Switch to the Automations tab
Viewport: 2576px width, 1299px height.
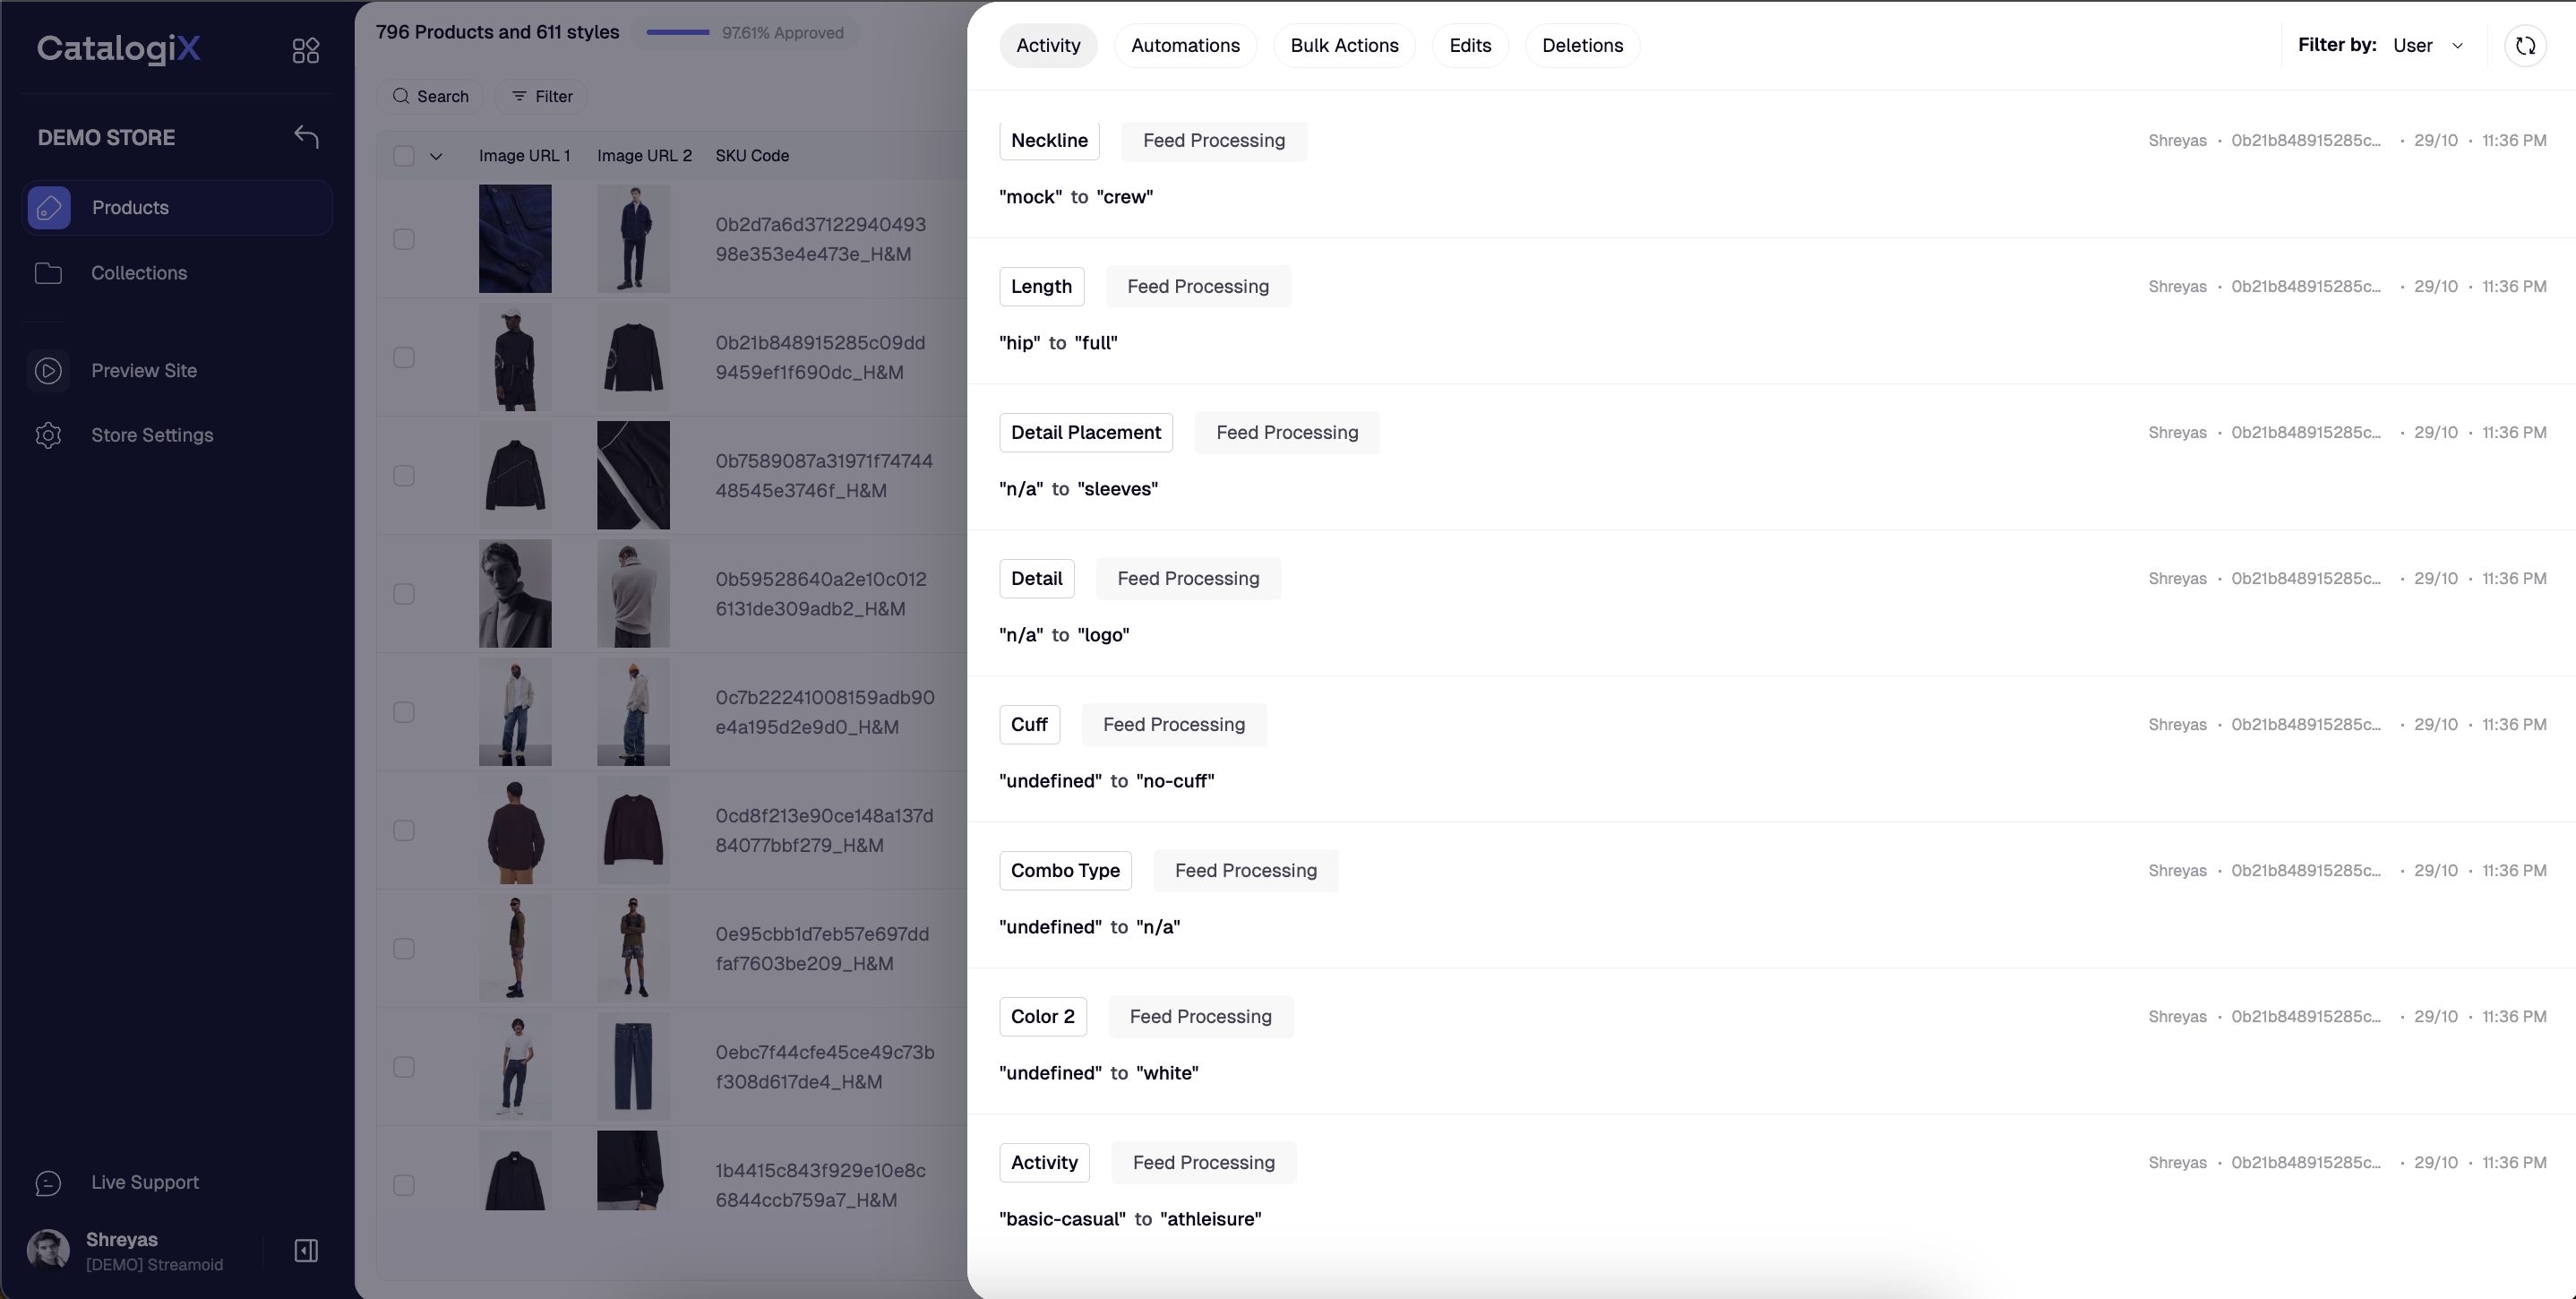click(x=1185, y=46)
